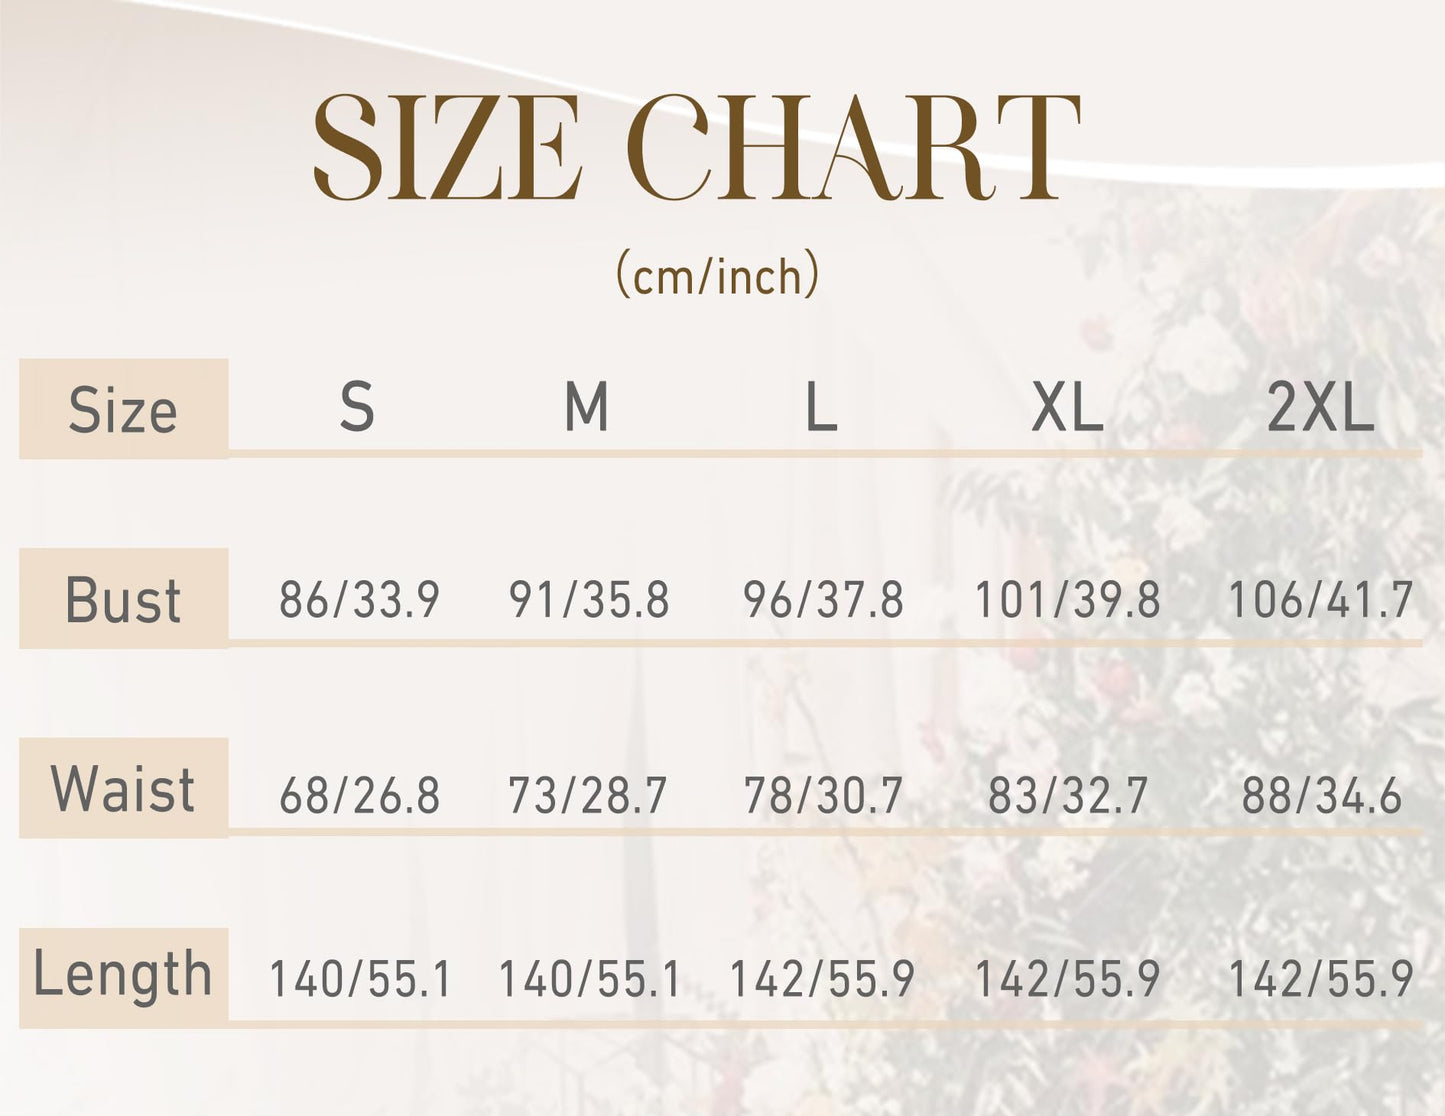Select the 2XL size column header
The width and height of the screenshot is (1445, 1116).
1320,407
